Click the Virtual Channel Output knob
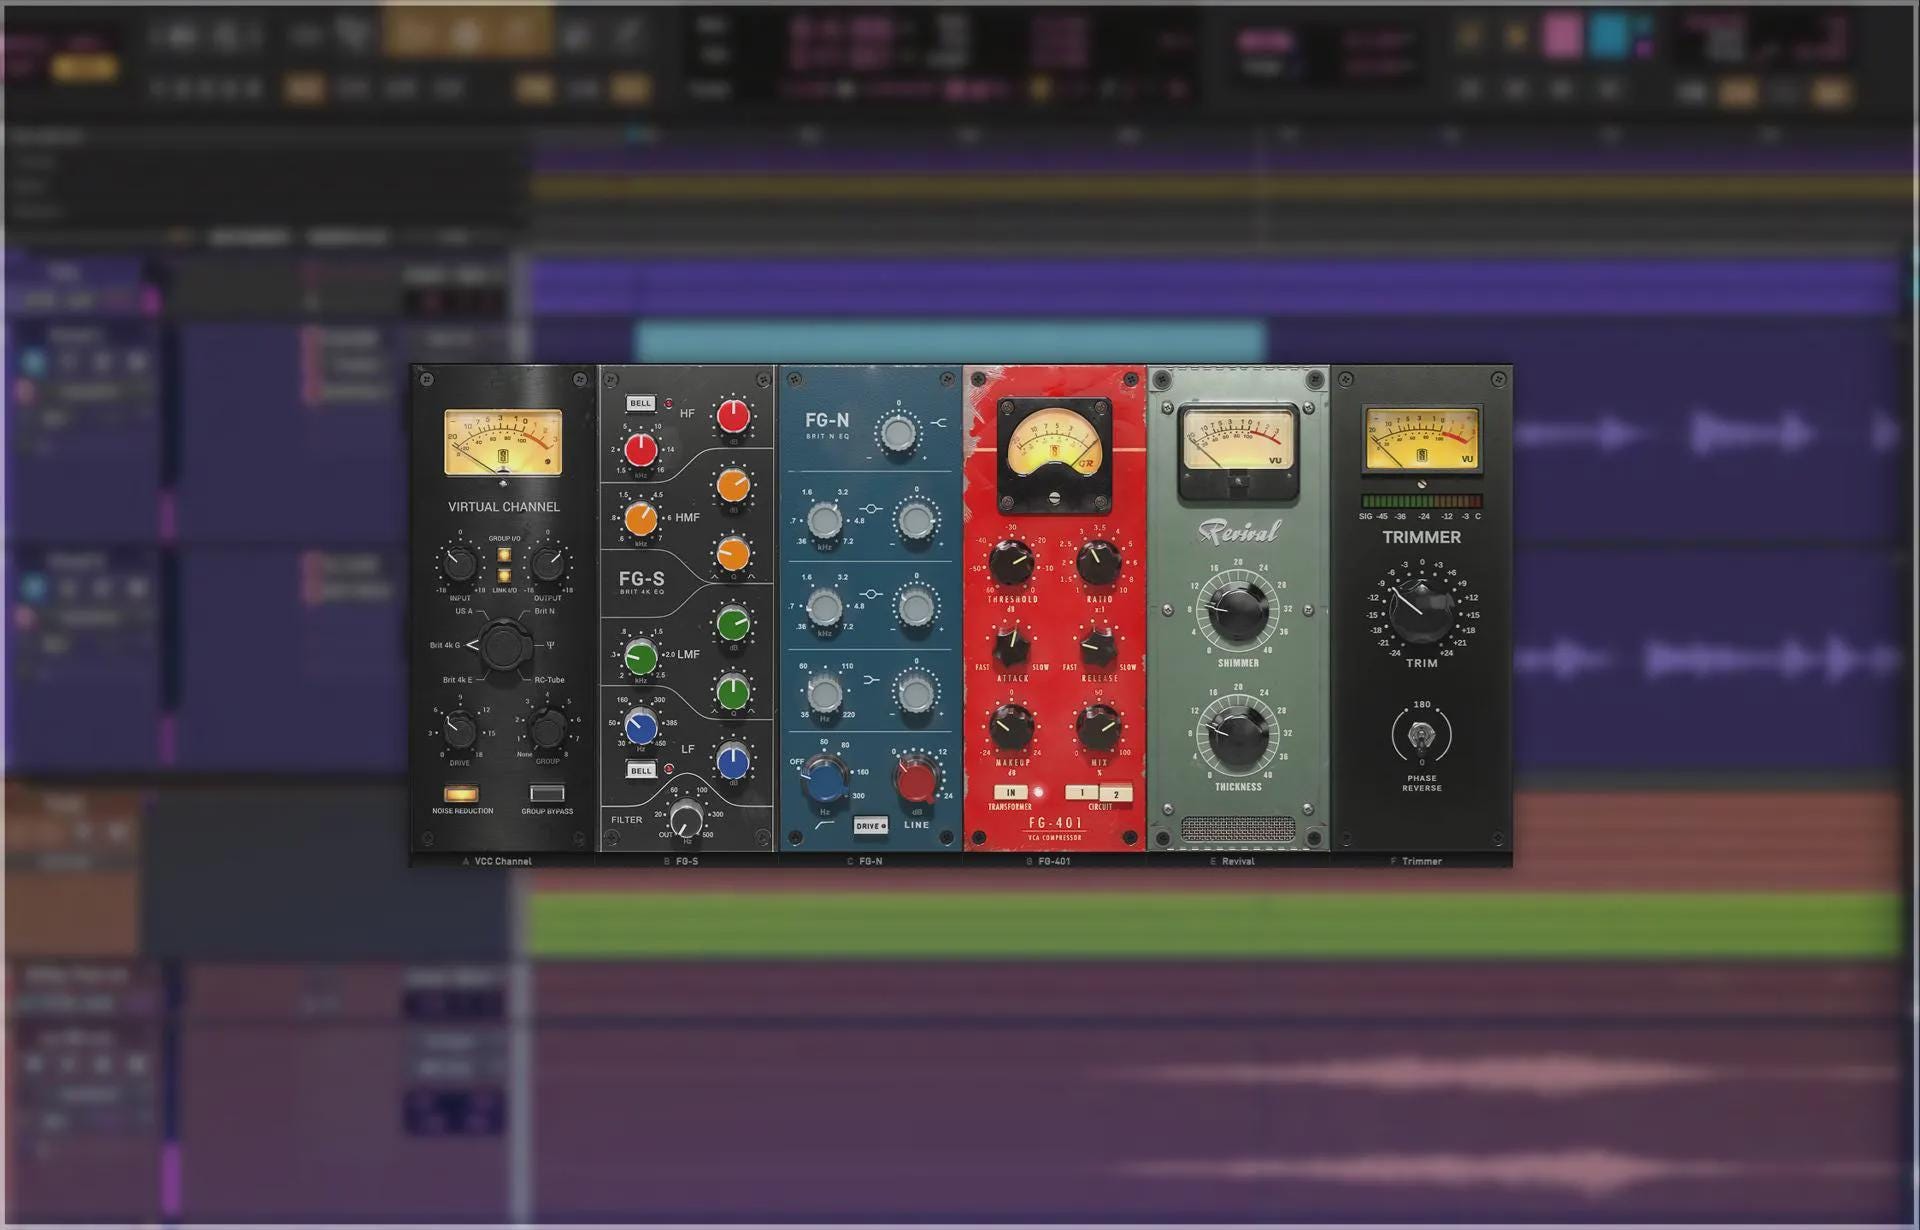Screen dimensions: 1920x1230 tap(548, 564)
